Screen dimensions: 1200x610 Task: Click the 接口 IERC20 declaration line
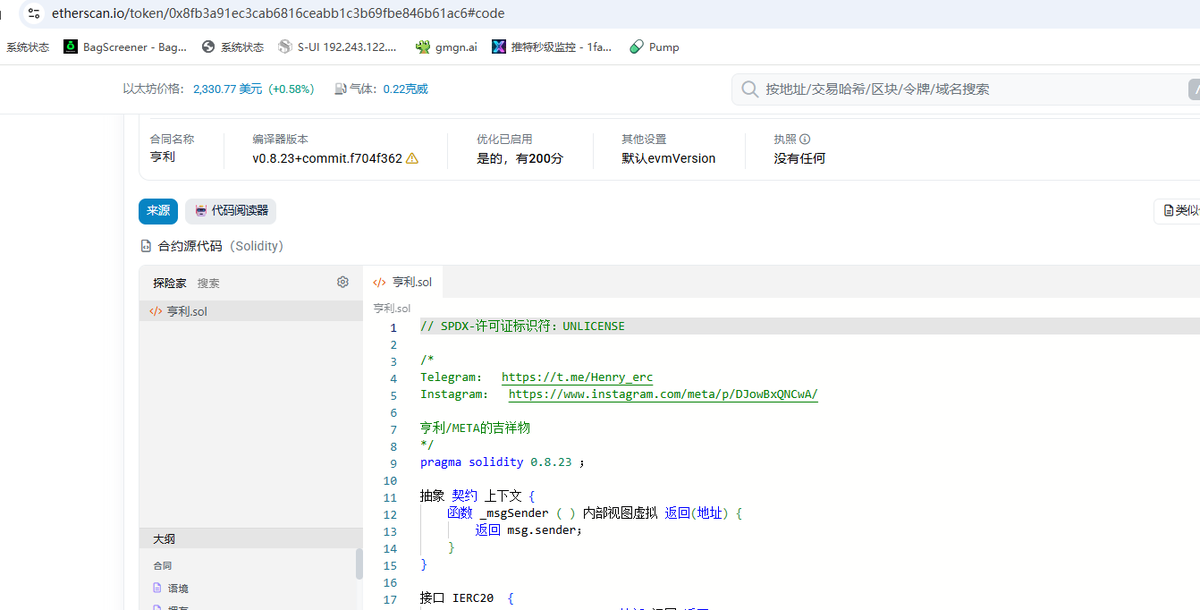tap(466, 598)
